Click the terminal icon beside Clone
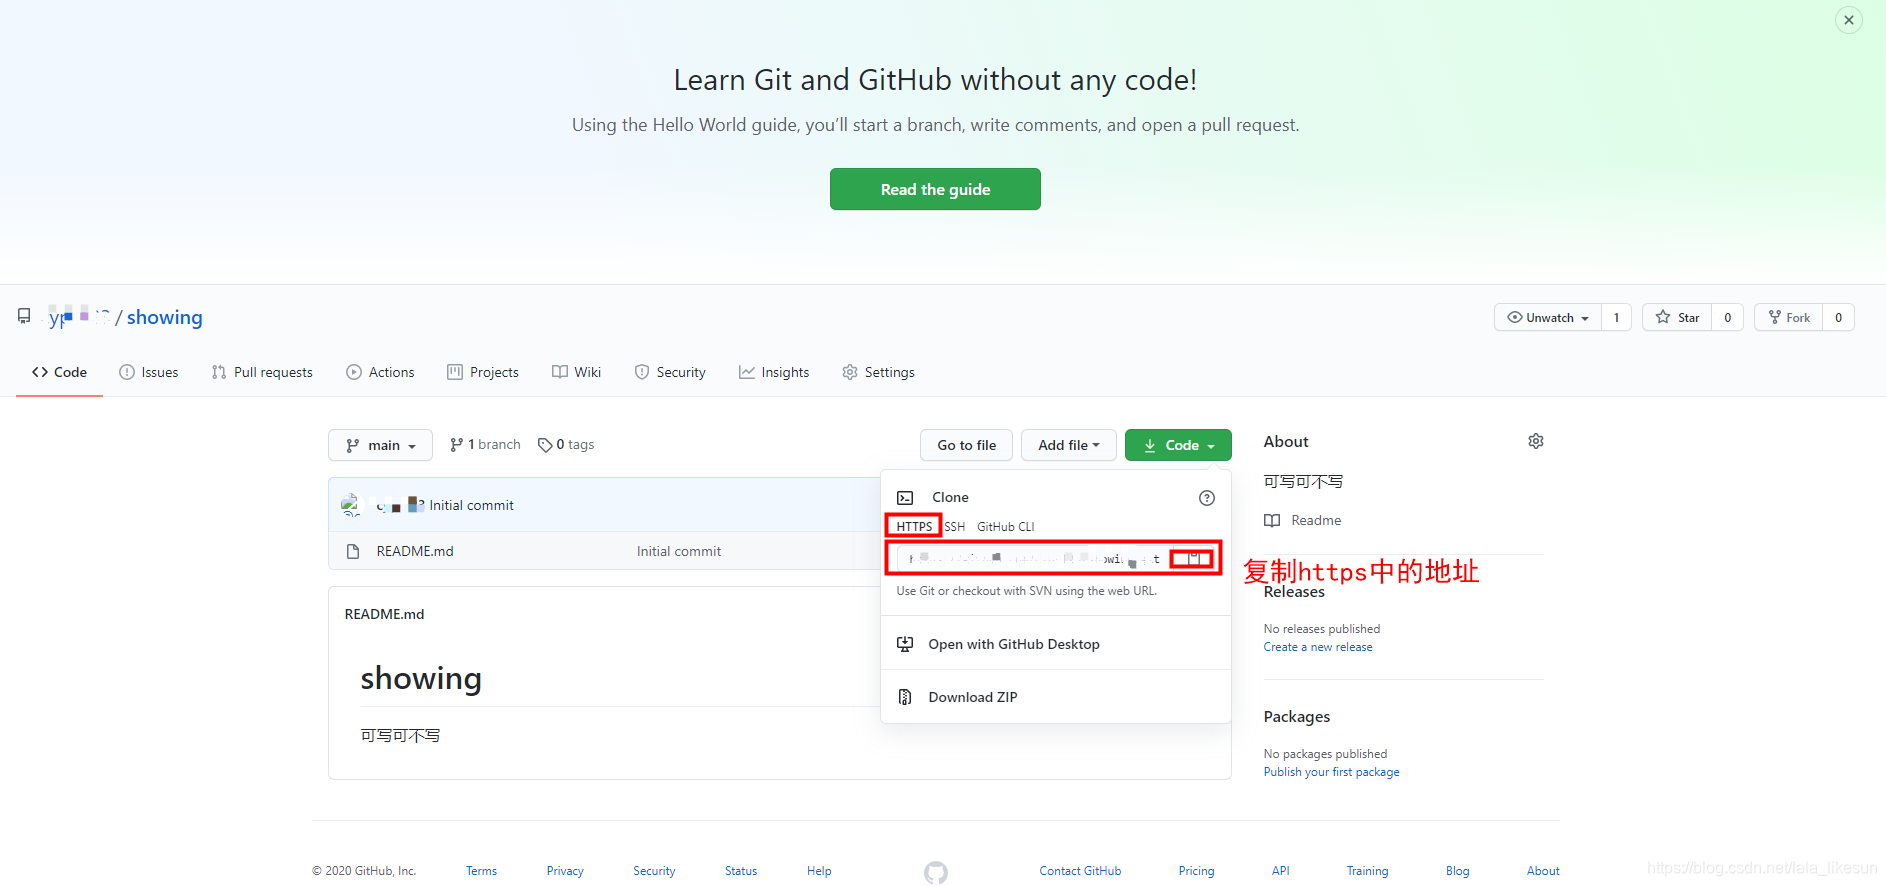1886x886 pixels. click(905, 498)
